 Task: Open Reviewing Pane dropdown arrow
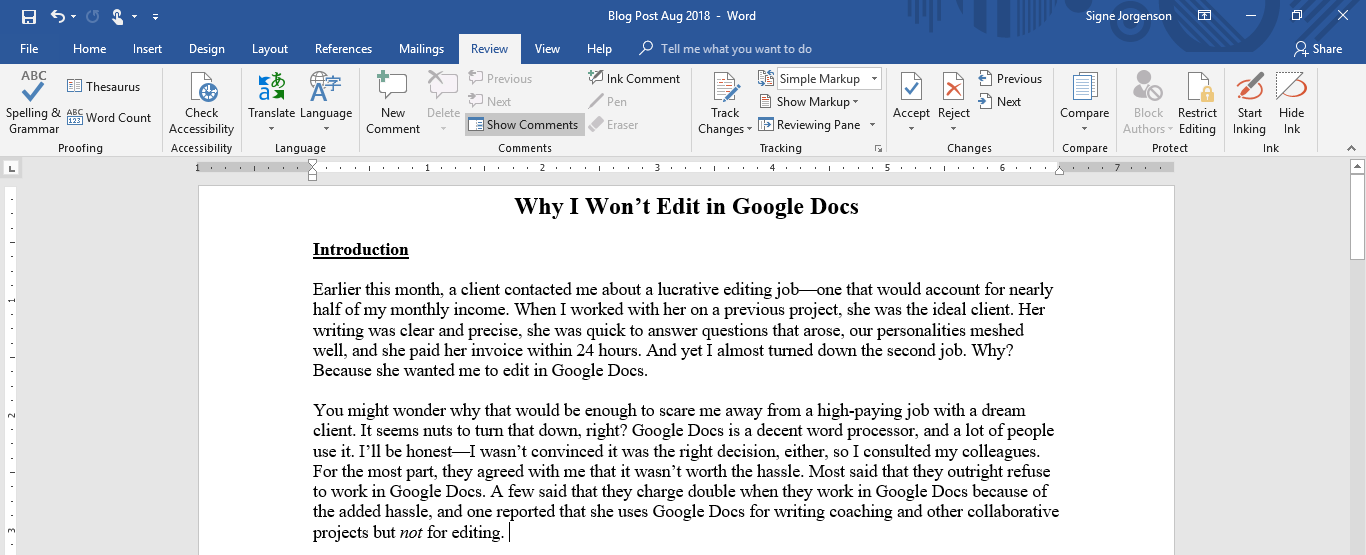point(872,125)
